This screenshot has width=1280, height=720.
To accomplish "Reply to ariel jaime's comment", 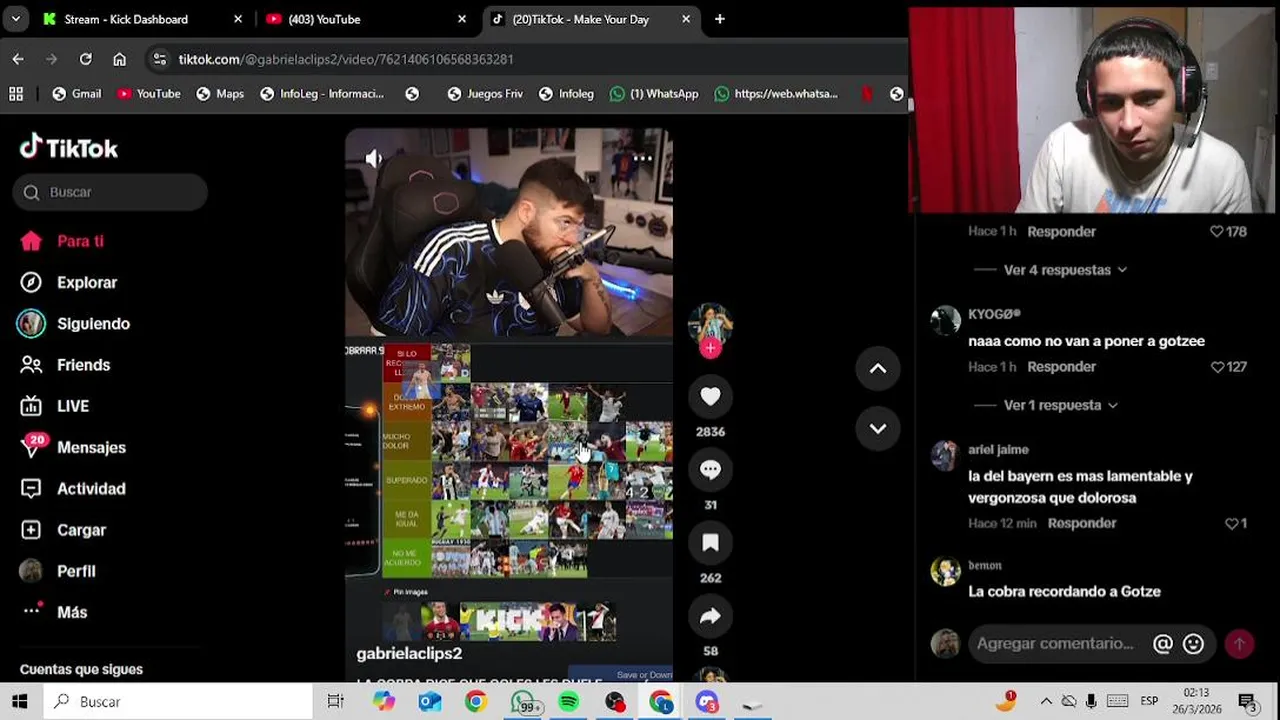I will click(x=1082, y=523).
